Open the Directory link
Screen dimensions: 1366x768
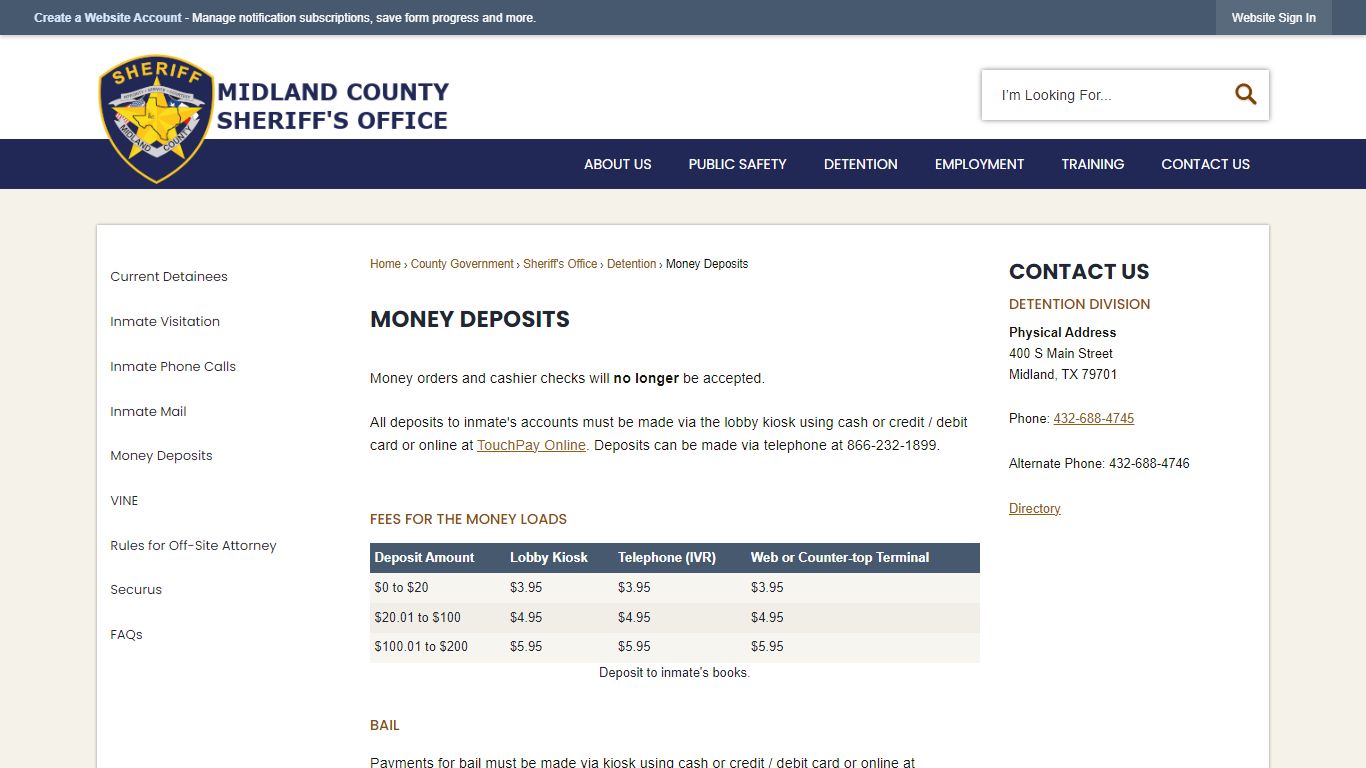coord(1034,509)
